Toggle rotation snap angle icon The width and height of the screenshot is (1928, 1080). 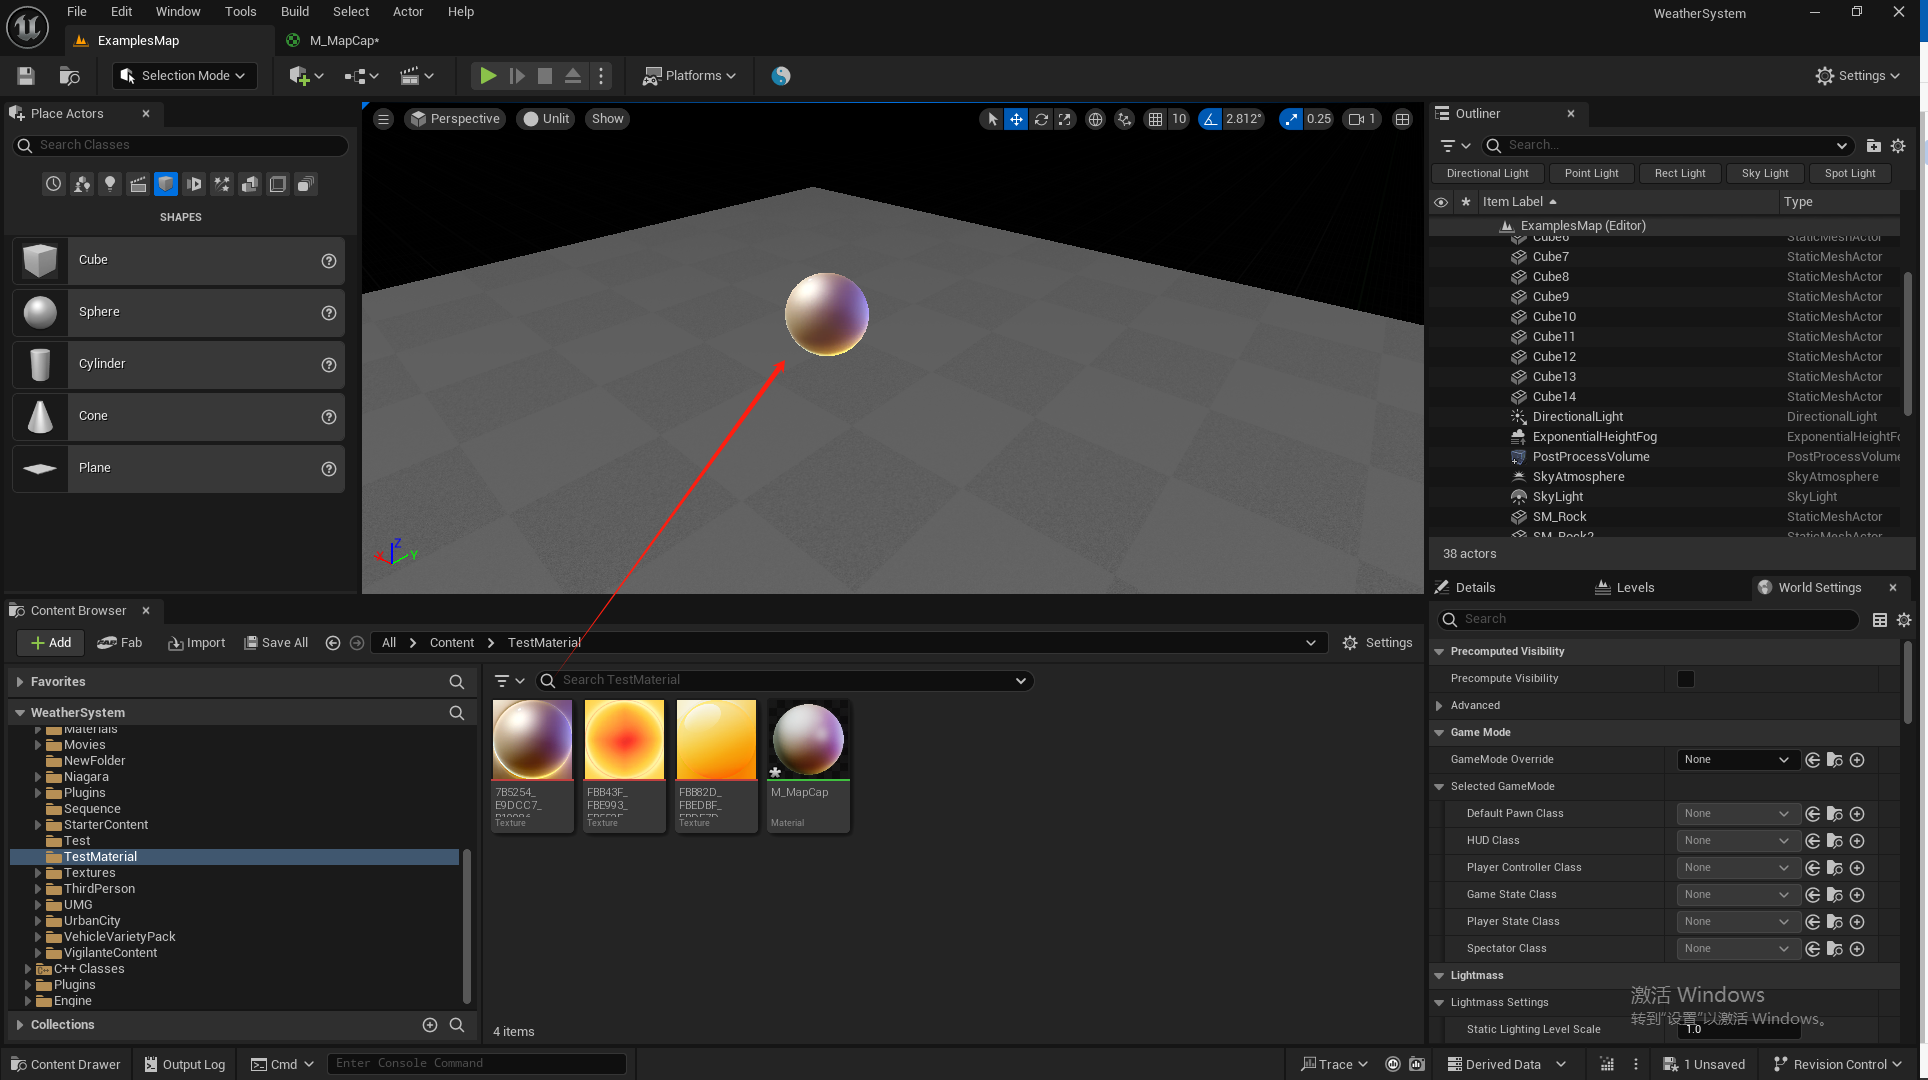pyautogui.click(x=1211, y=119)
